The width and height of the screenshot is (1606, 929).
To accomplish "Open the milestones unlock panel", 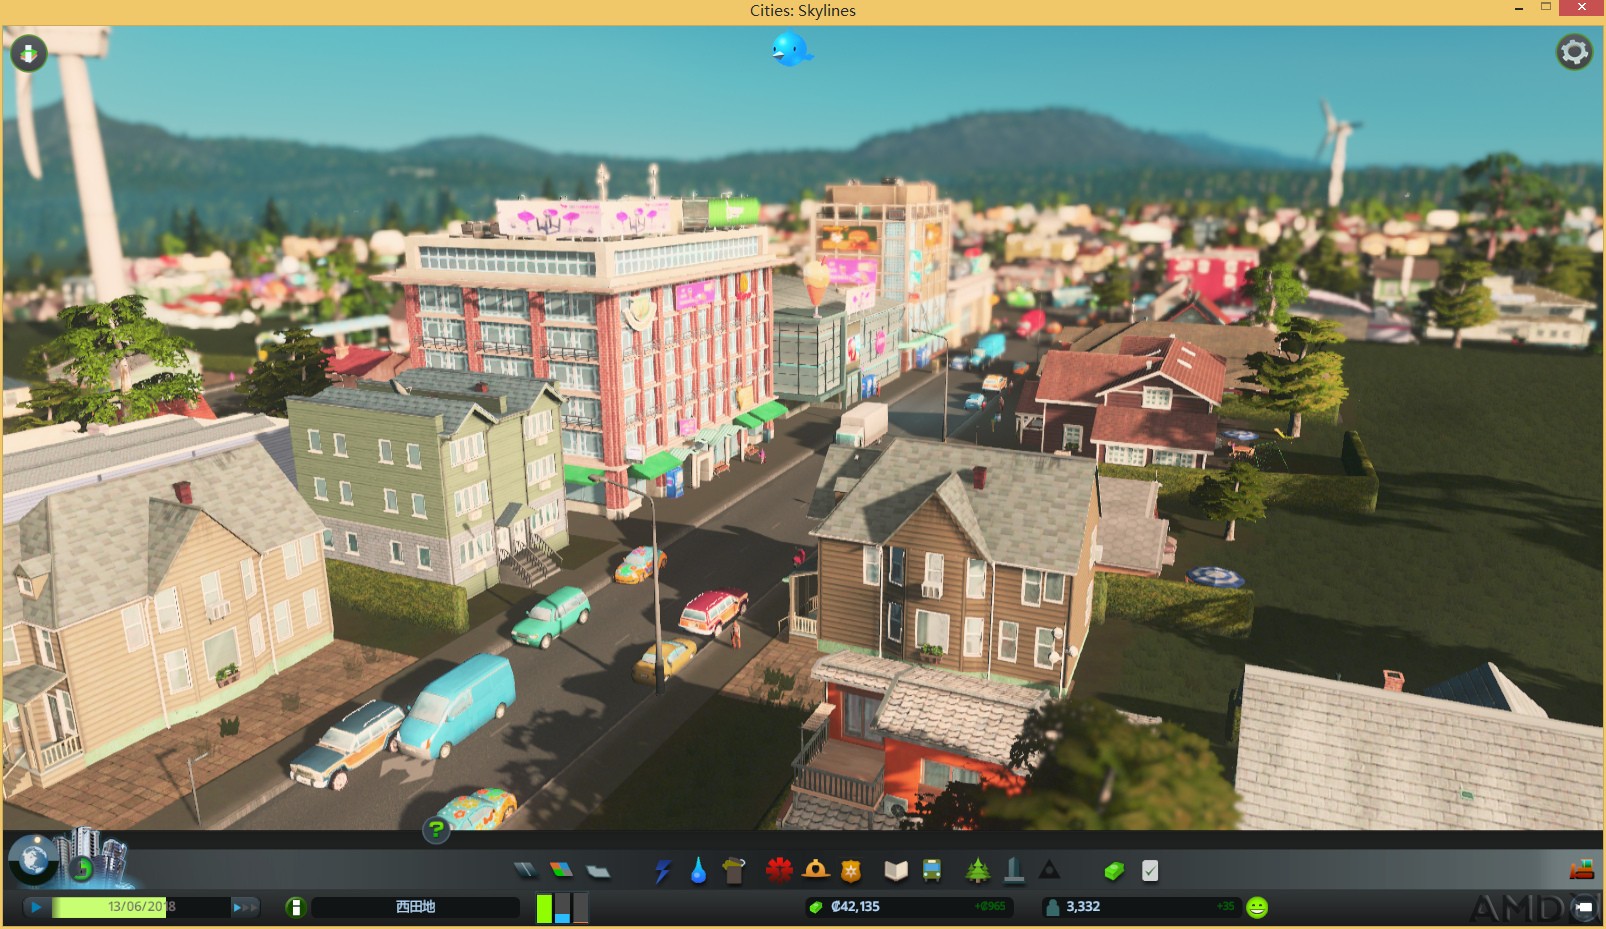I will point(82,868).
